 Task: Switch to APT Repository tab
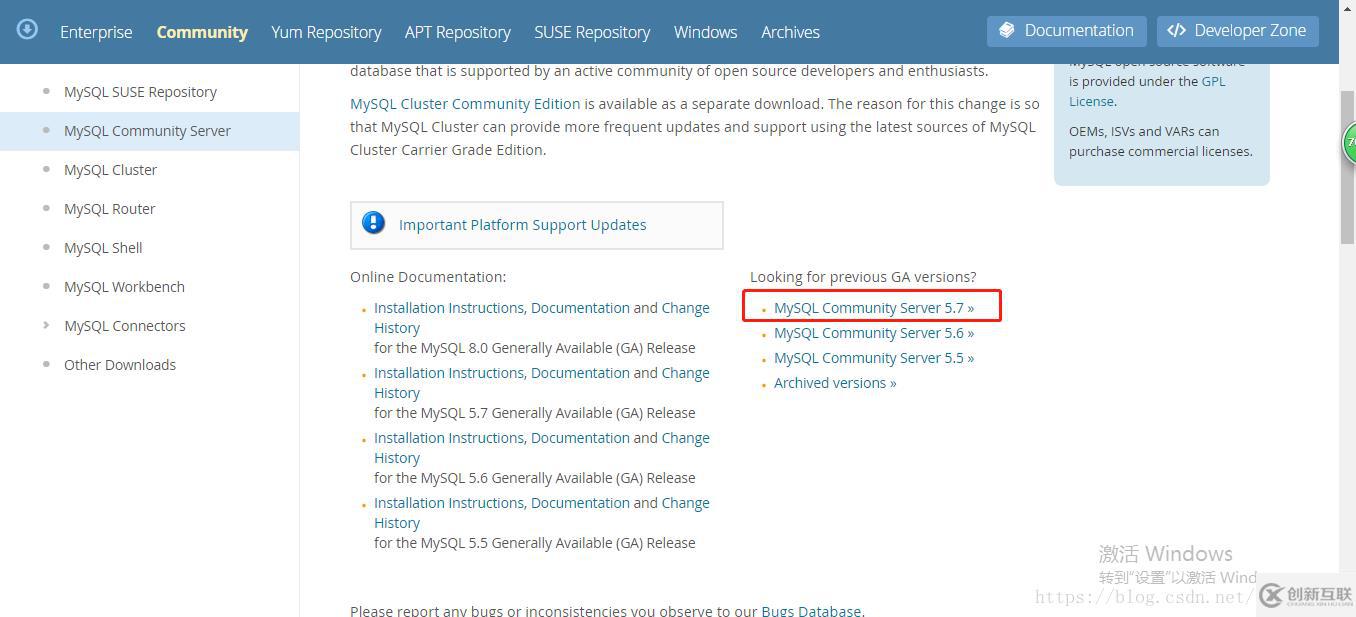pos(458,32)
